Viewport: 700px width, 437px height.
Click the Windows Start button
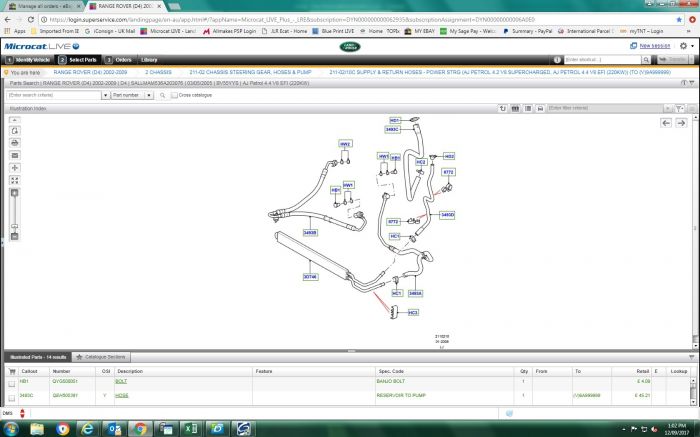click(x=11, y=429)
